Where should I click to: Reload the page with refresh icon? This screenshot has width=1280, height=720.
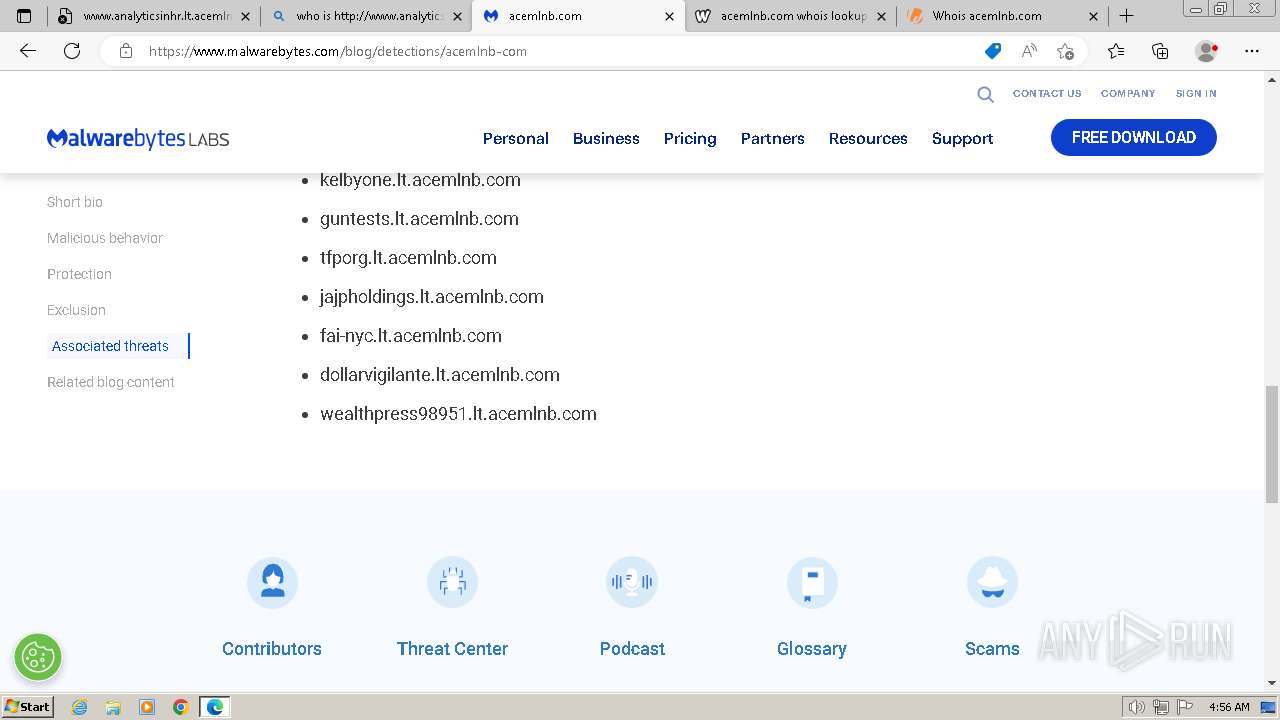(72, 51)
